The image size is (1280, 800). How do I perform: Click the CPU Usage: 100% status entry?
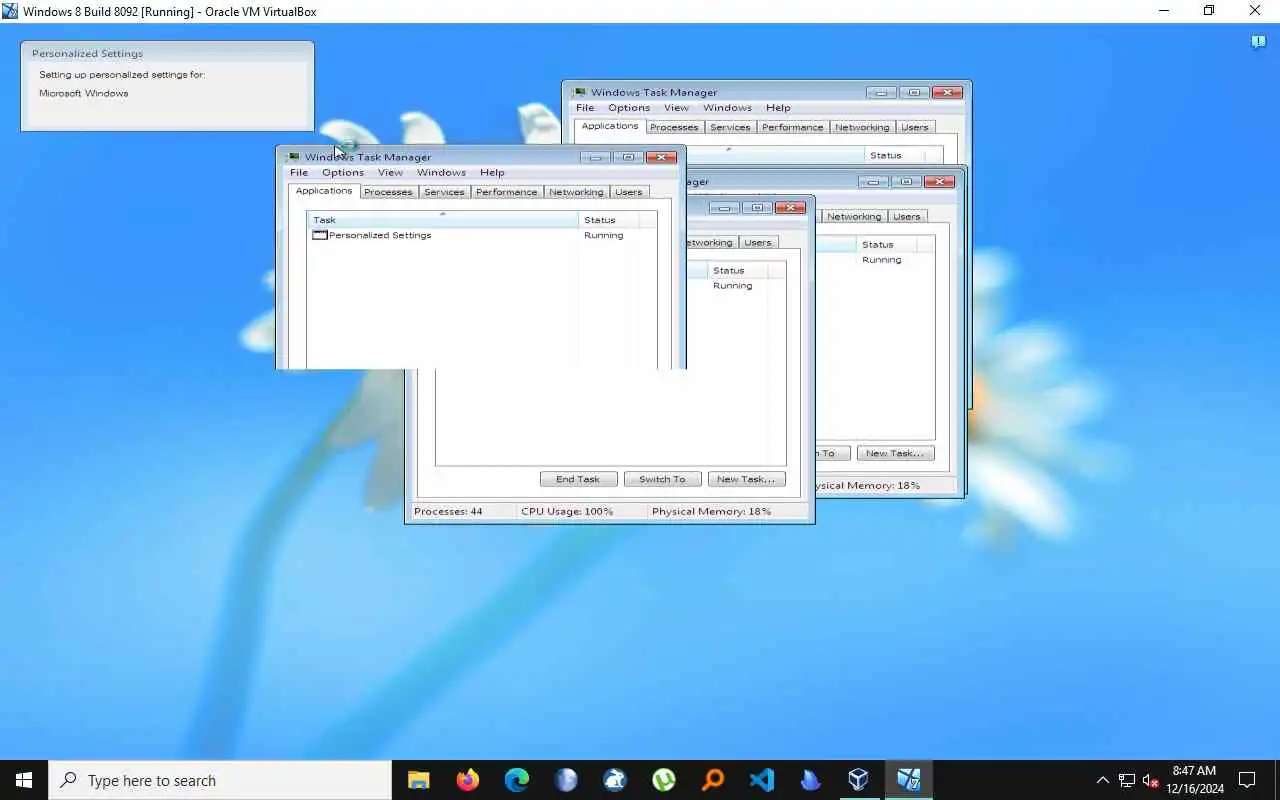pyautogui.click(x=567, y=511)
